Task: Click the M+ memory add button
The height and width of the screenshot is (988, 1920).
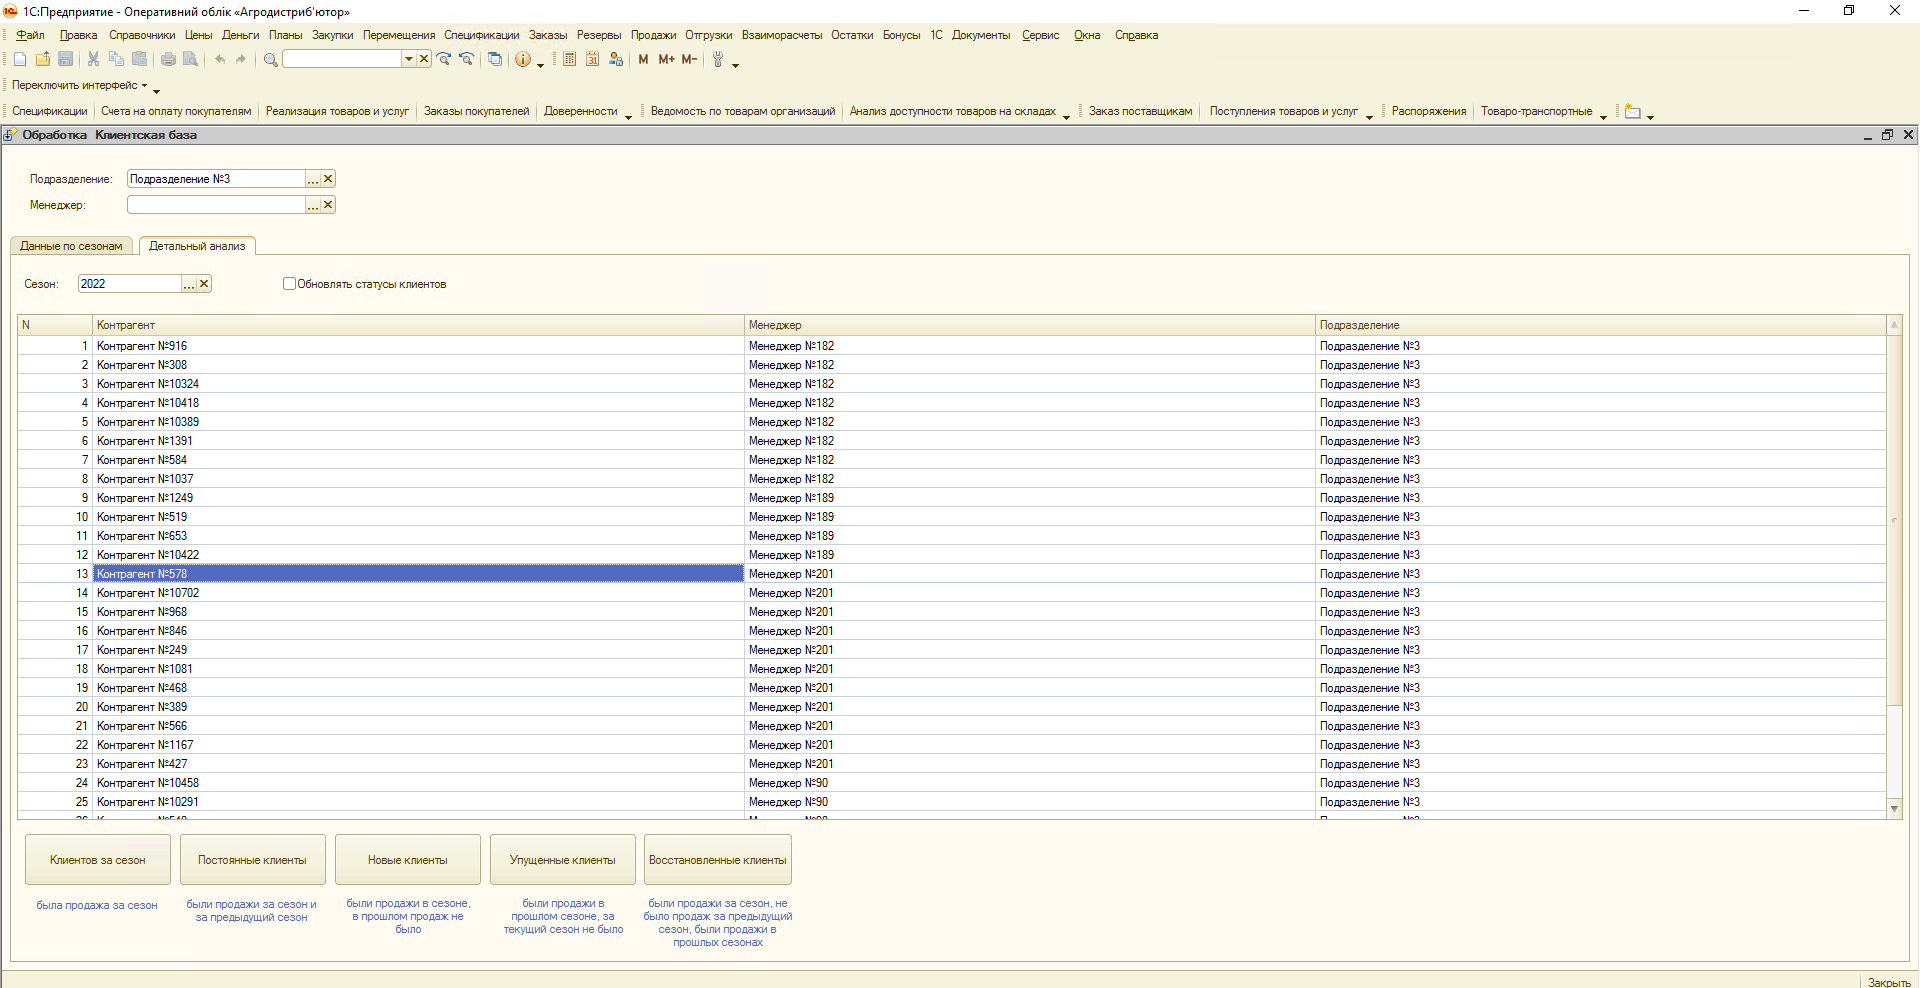Action: (x=666, y=60)
